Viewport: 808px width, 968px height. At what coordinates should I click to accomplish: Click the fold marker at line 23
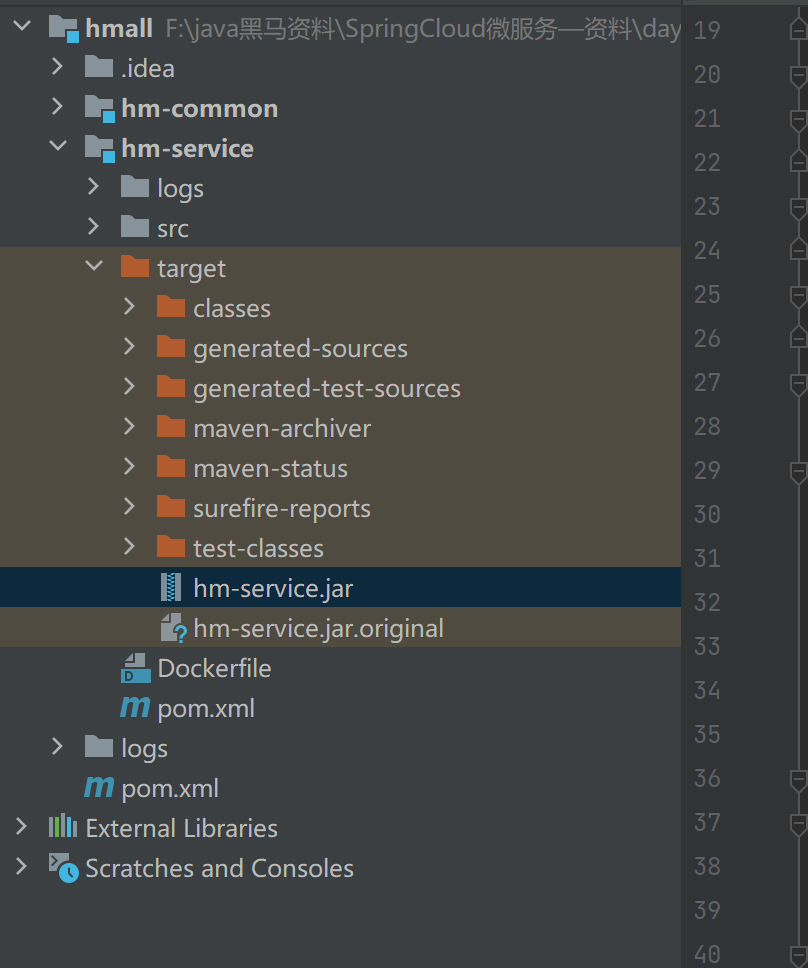[799, 207]
